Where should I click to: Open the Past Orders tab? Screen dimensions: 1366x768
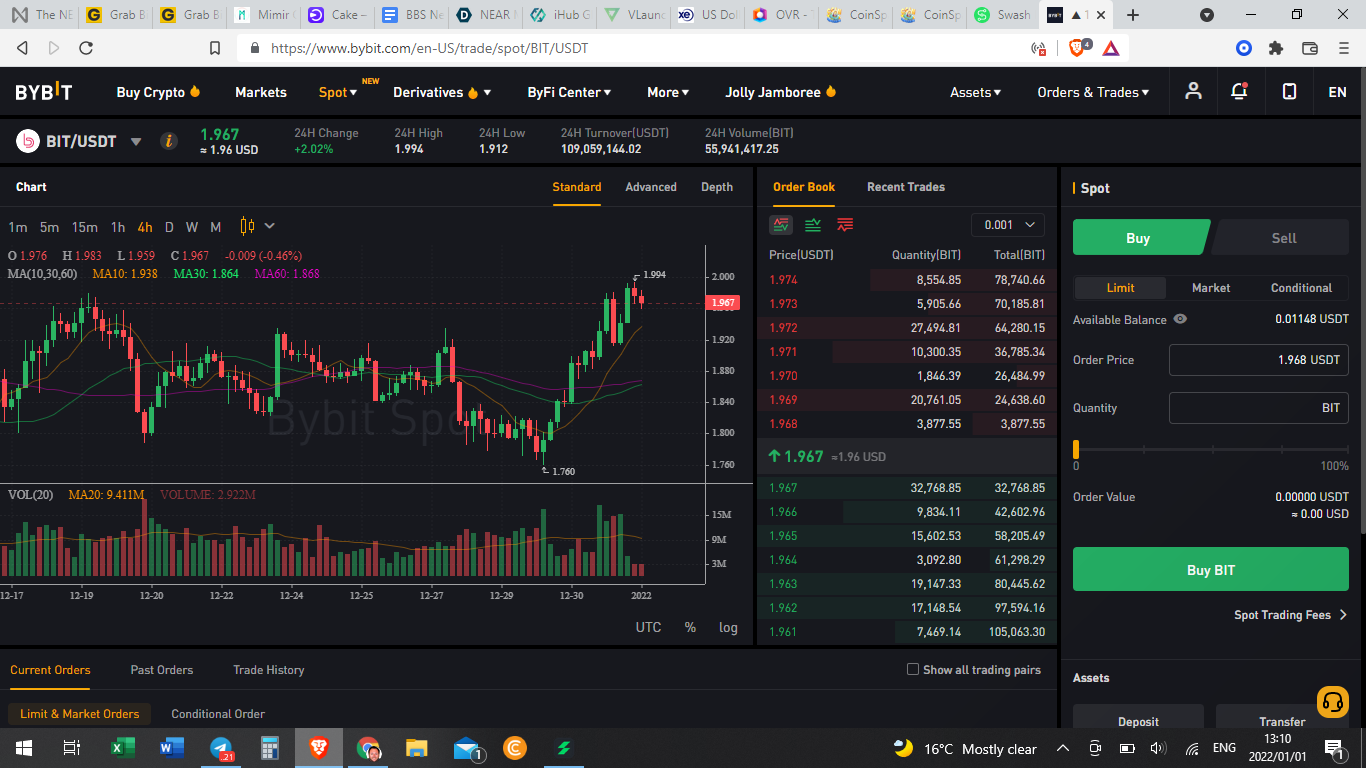coord(162,670)
